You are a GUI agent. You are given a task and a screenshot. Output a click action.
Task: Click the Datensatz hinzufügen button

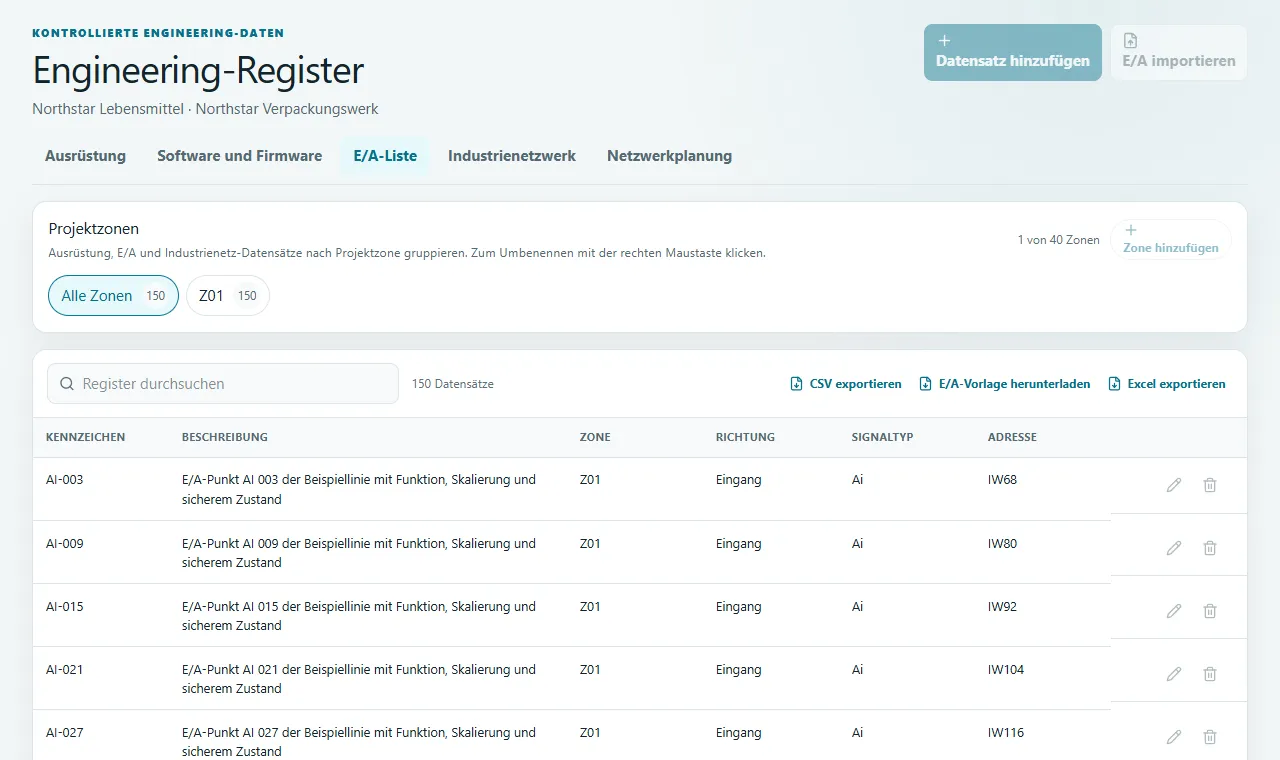[1013, 52]
